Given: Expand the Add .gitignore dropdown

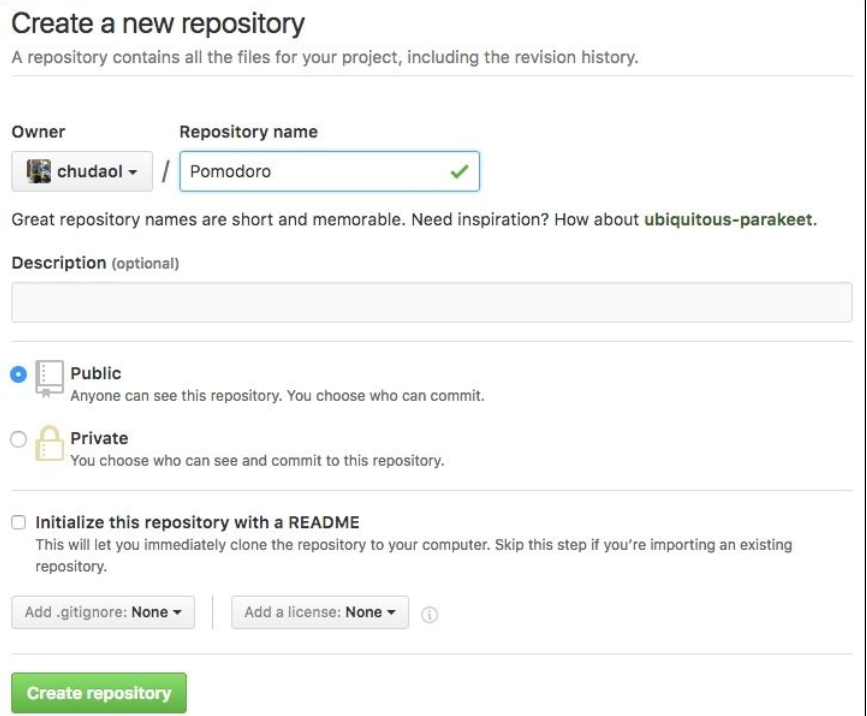Looking at the screenshot, I should click(x=103, y=612).
